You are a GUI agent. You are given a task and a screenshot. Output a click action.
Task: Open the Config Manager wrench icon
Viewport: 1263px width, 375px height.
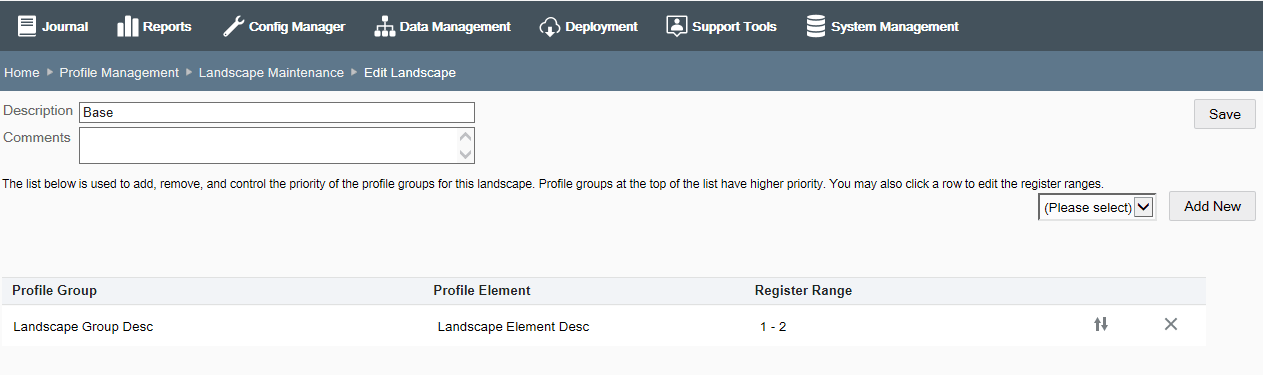pyautogui.click(x=232, y=27)
